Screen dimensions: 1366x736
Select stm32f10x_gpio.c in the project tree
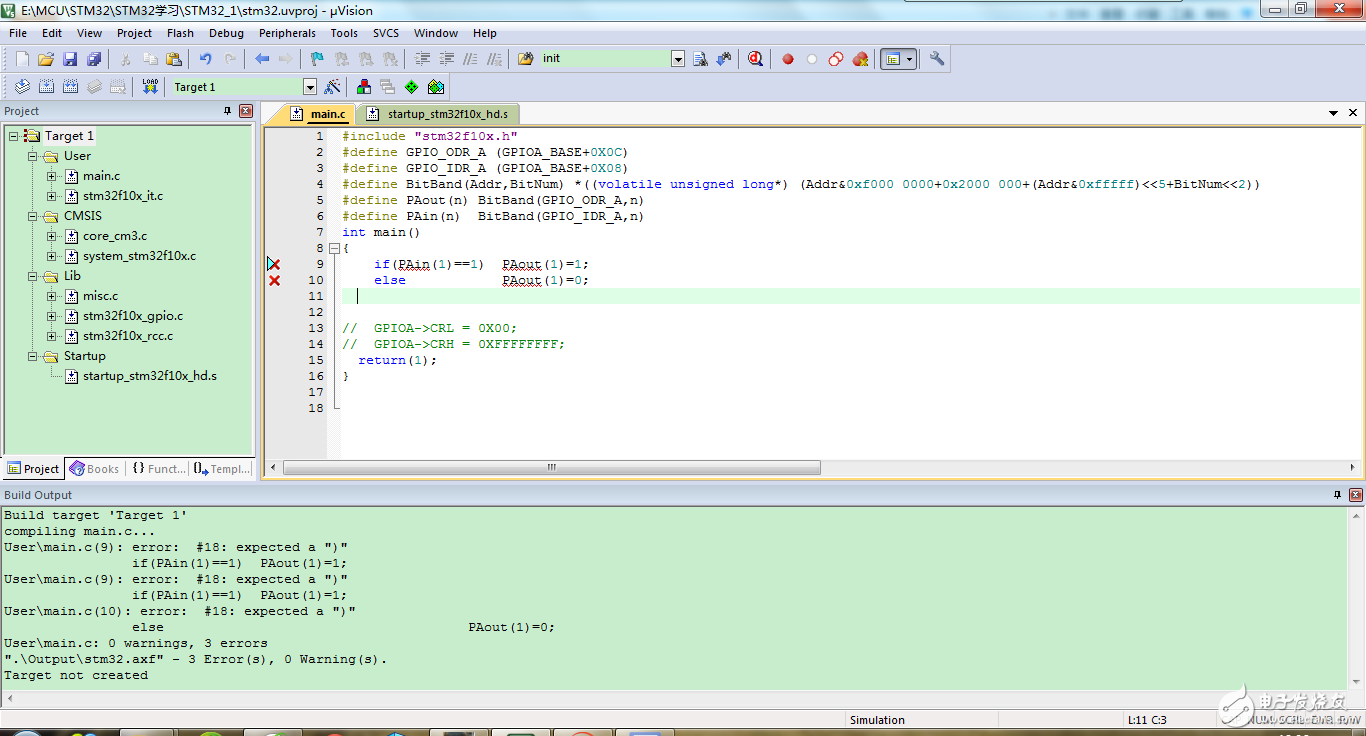point(132,316)
